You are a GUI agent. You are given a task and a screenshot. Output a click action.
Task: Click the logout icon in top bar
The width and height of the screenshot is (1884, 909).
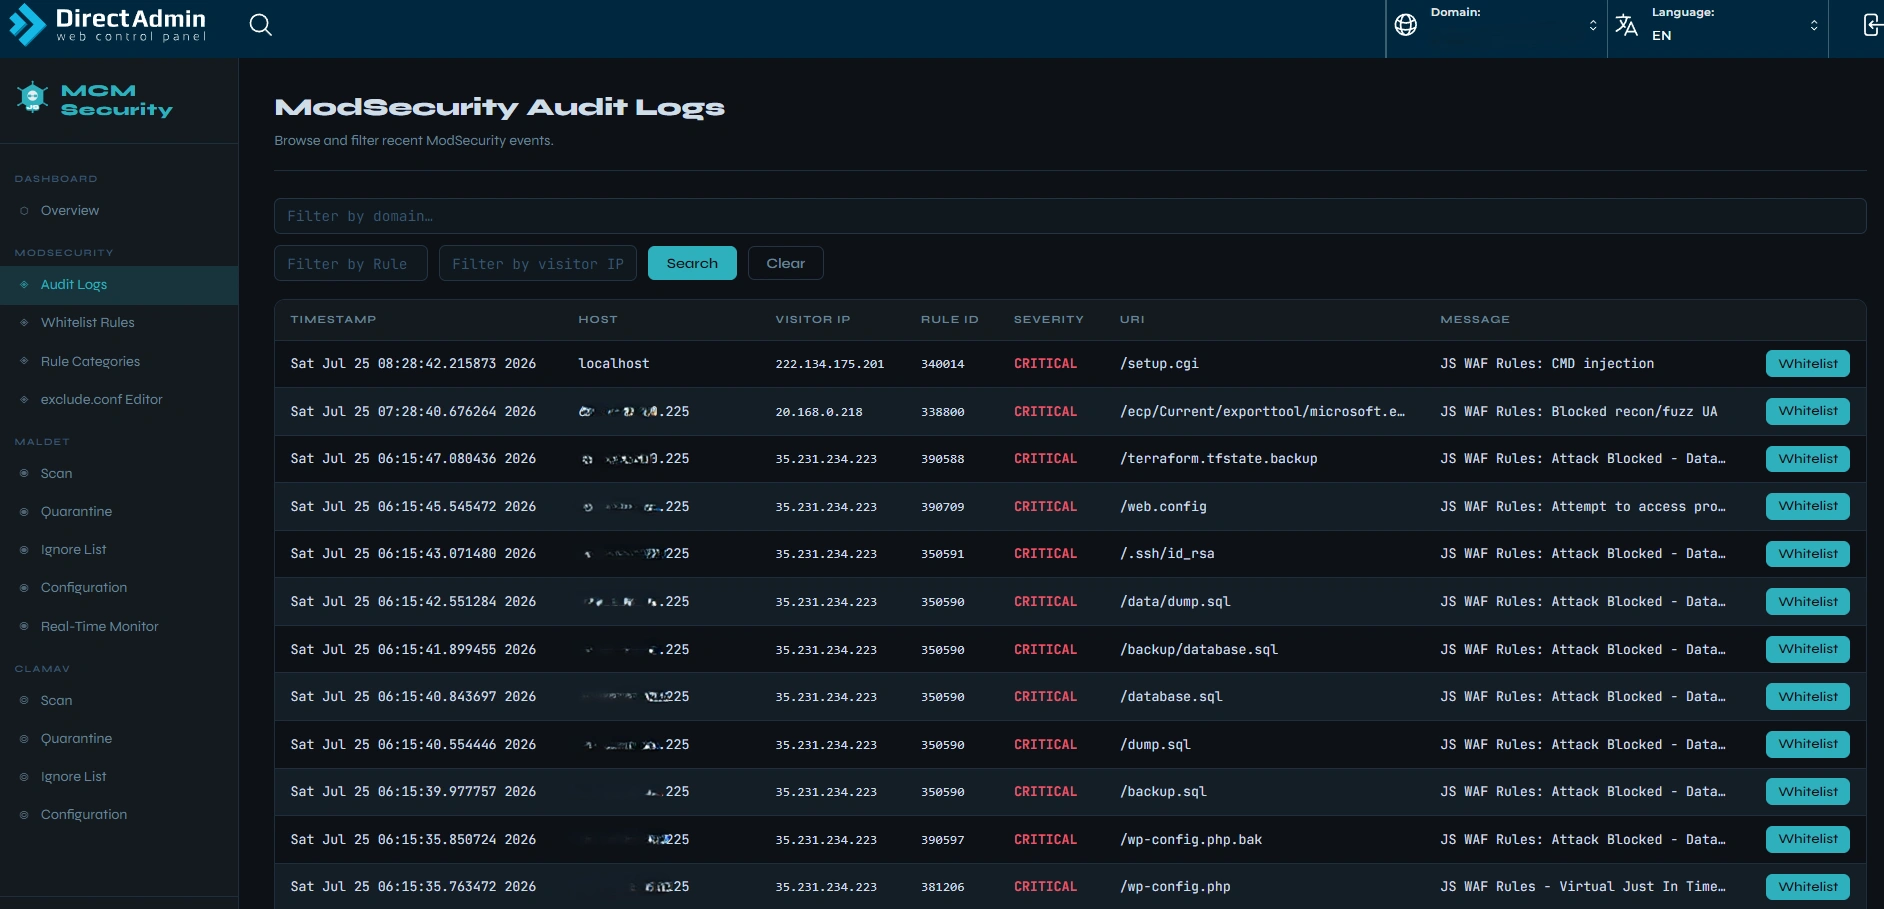click(x=1873, y=25)
